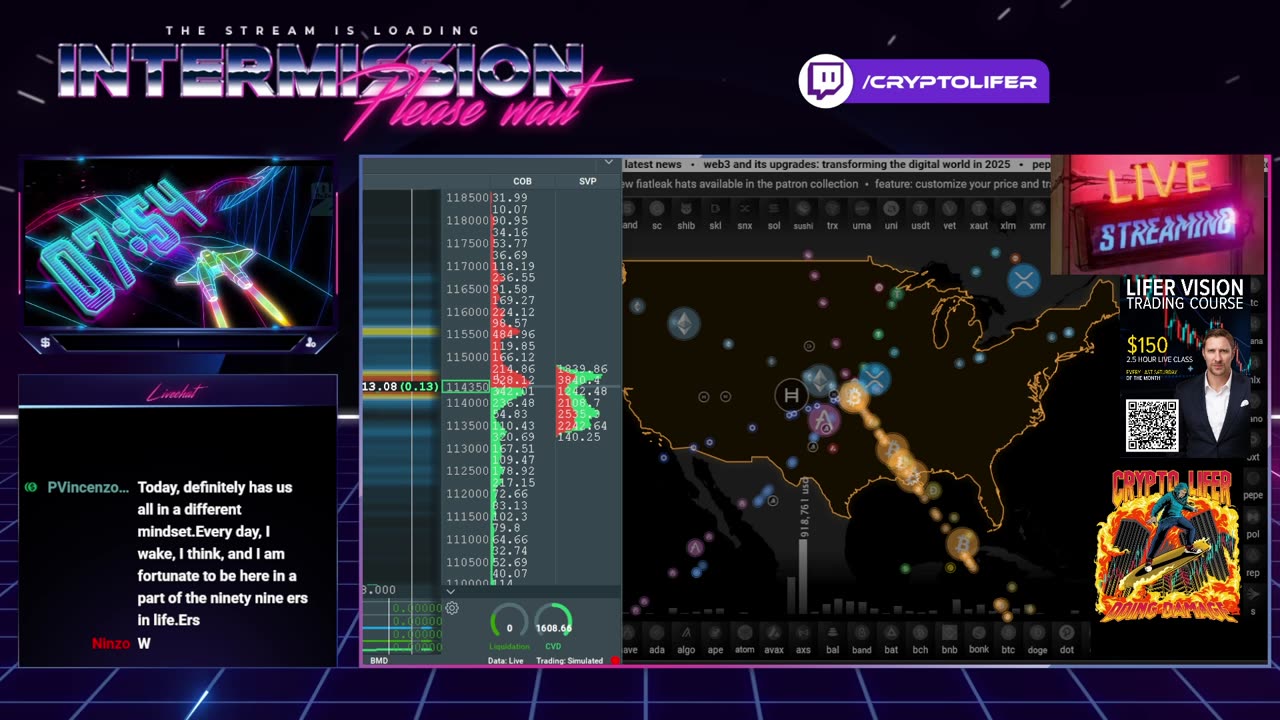
Task: Choose the algo coin icon
Action: (686, 633)
